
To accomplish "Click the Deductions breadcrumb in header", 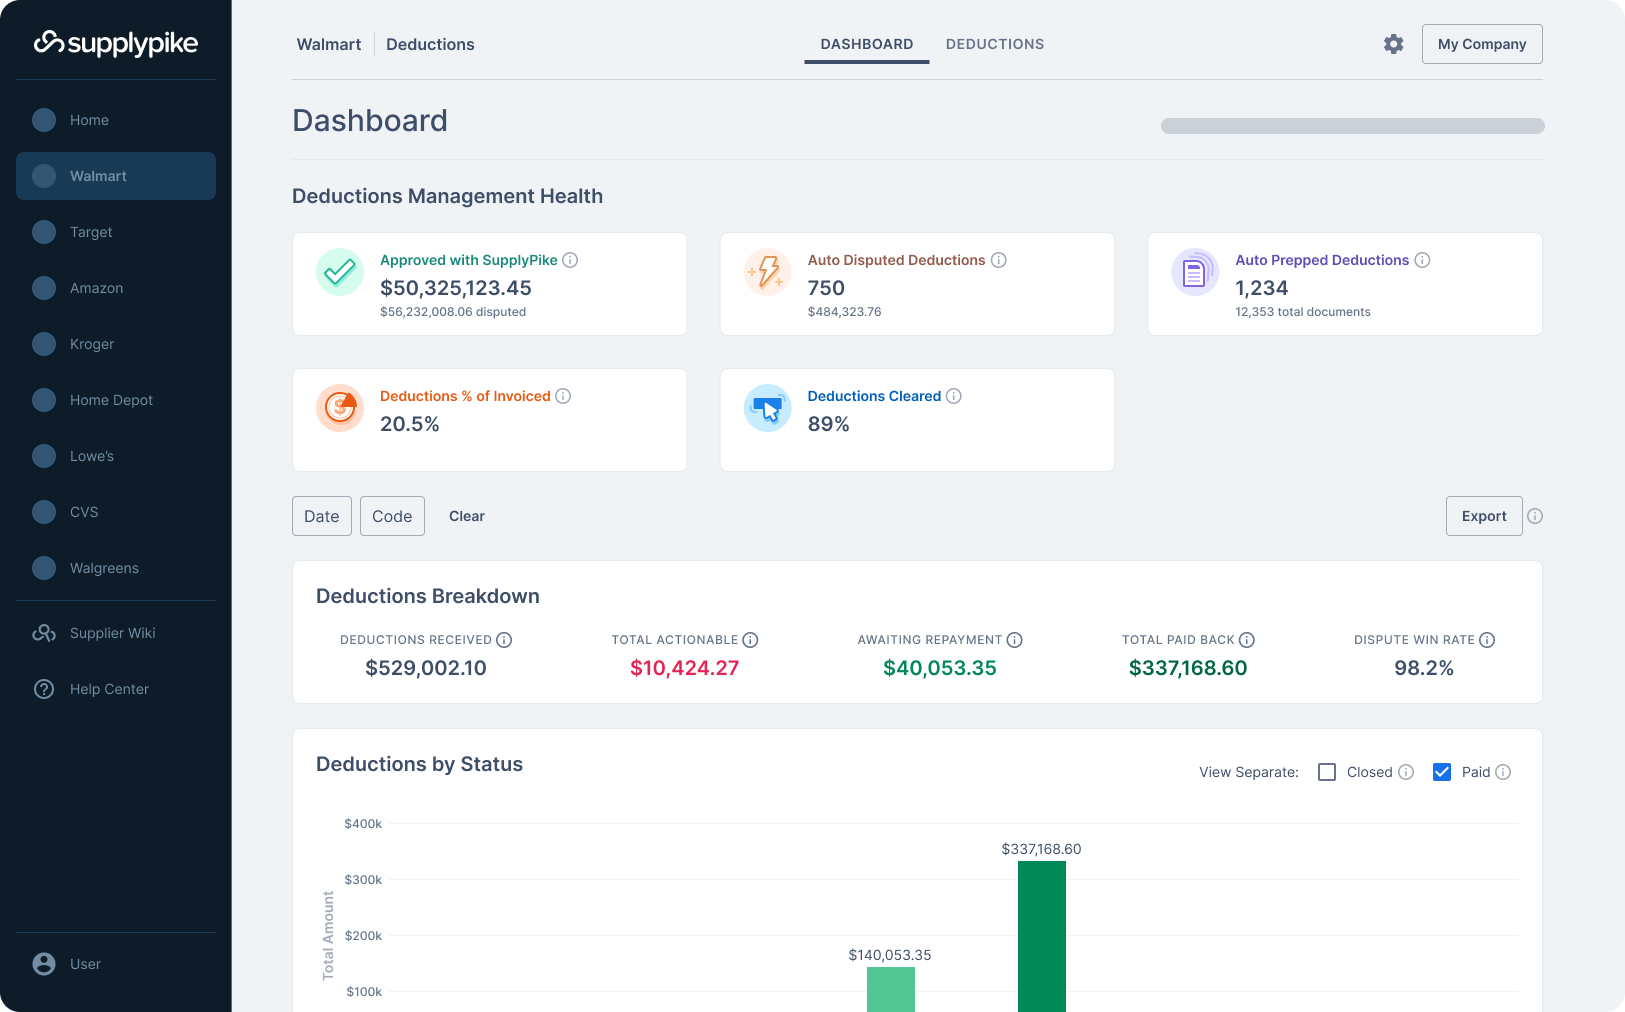I will pyautogui.click(x=430, y=44).
